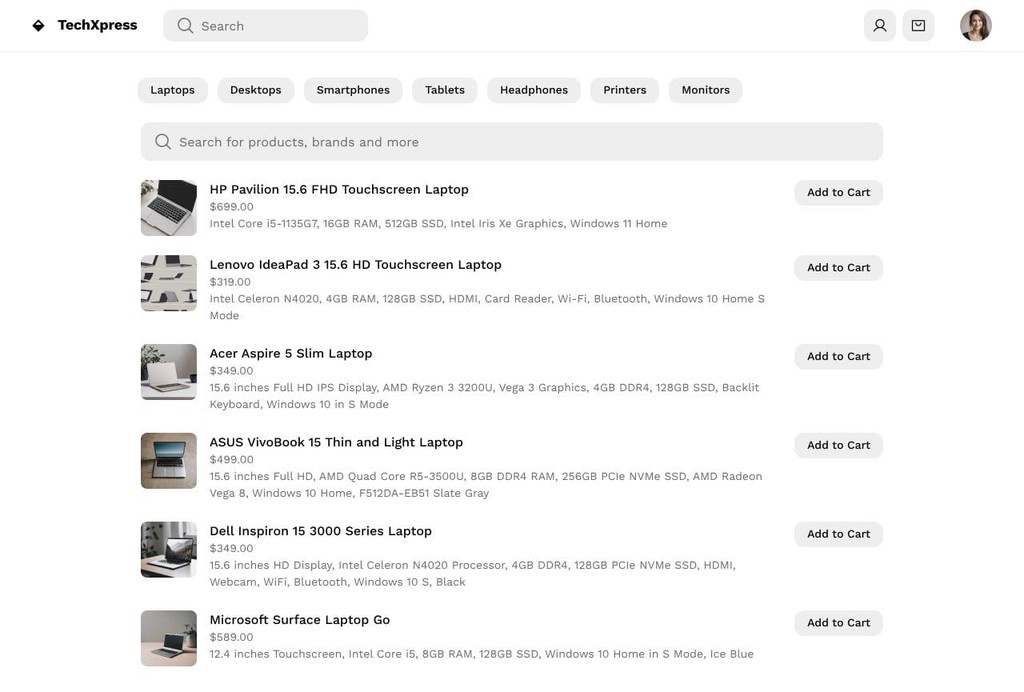Click the $699.00 price
Image resolution: width=1024 pixels, height=692 pixels.
pos(231,206)
